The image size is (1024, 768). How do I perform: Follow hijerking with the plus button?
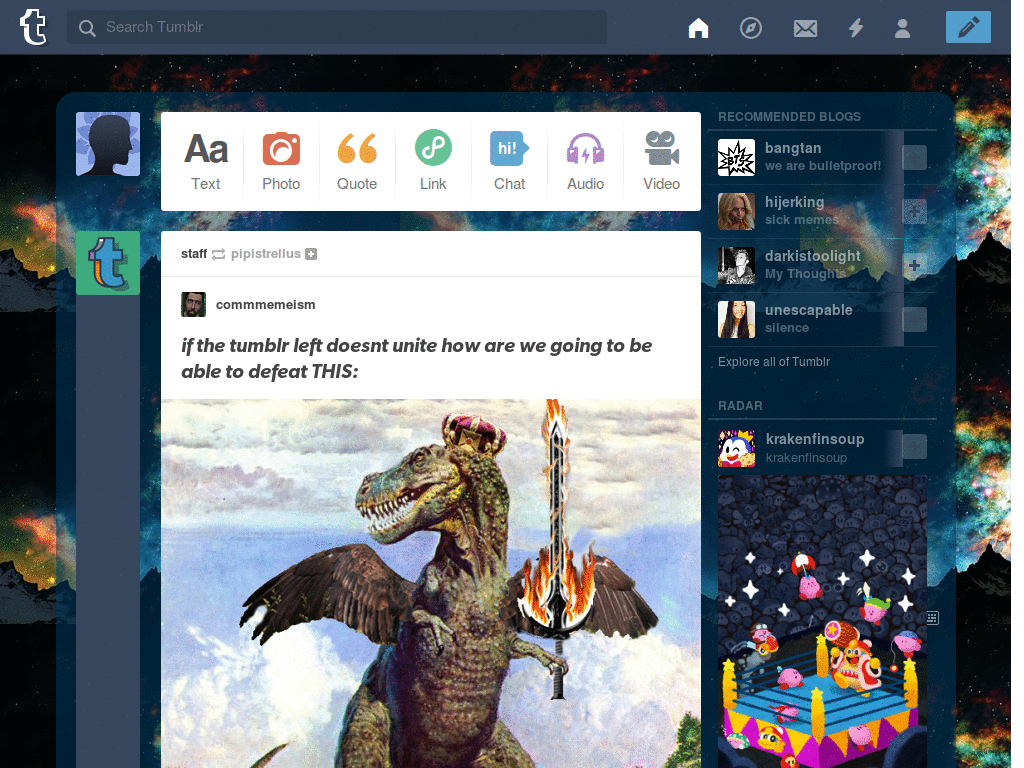(x=915, y=212)
